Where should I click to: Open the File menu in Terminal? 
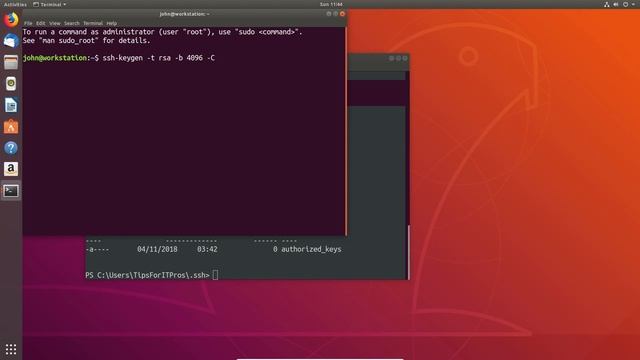tap(28, 23)
